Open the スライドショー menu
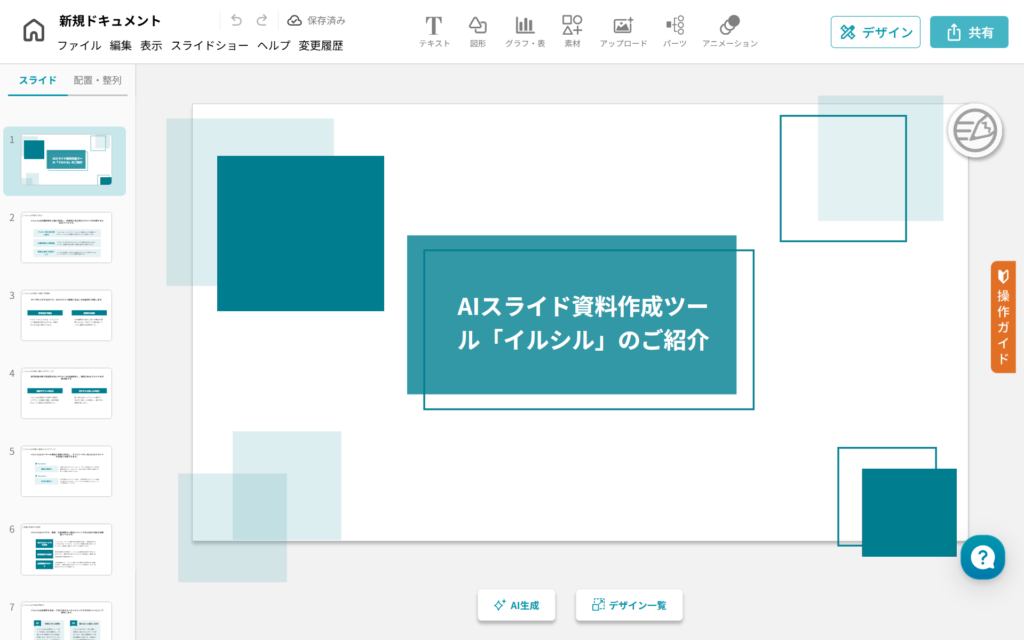1024x640 pixels. coord(209,45)
